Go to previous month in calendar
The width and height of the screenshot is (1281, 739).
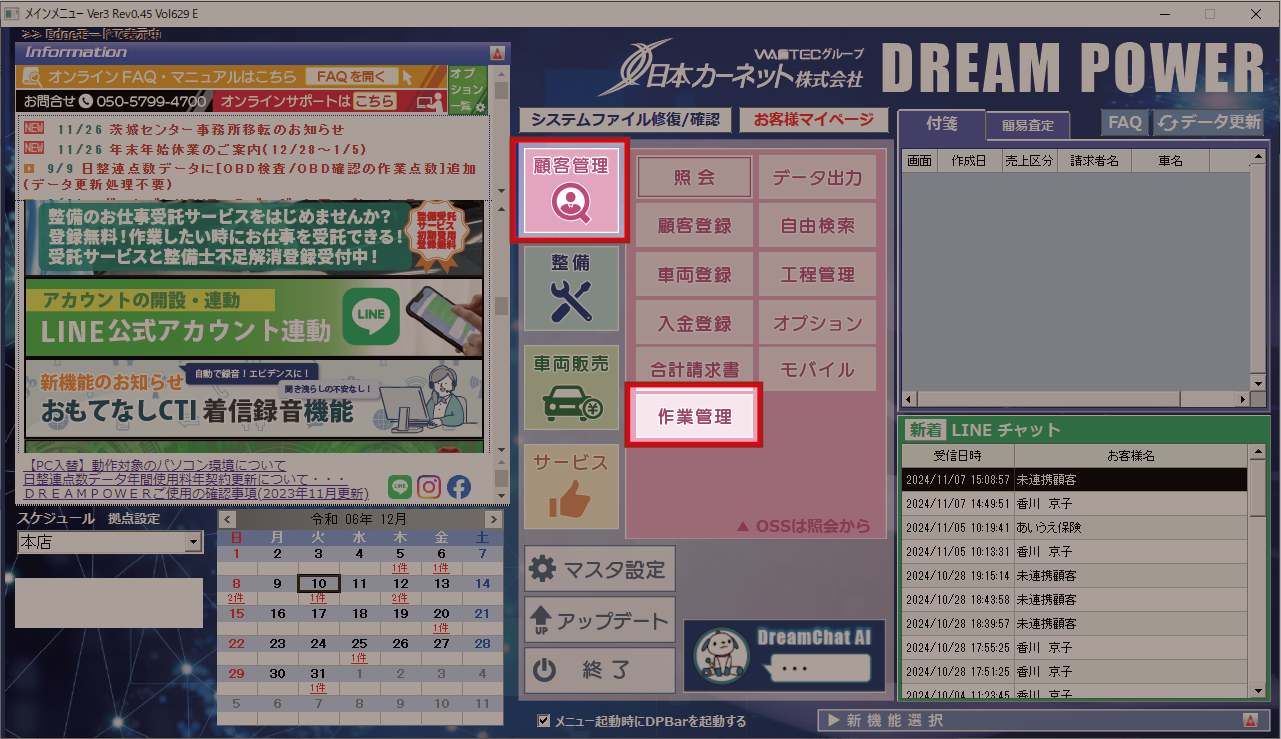(x=227, y=519)
